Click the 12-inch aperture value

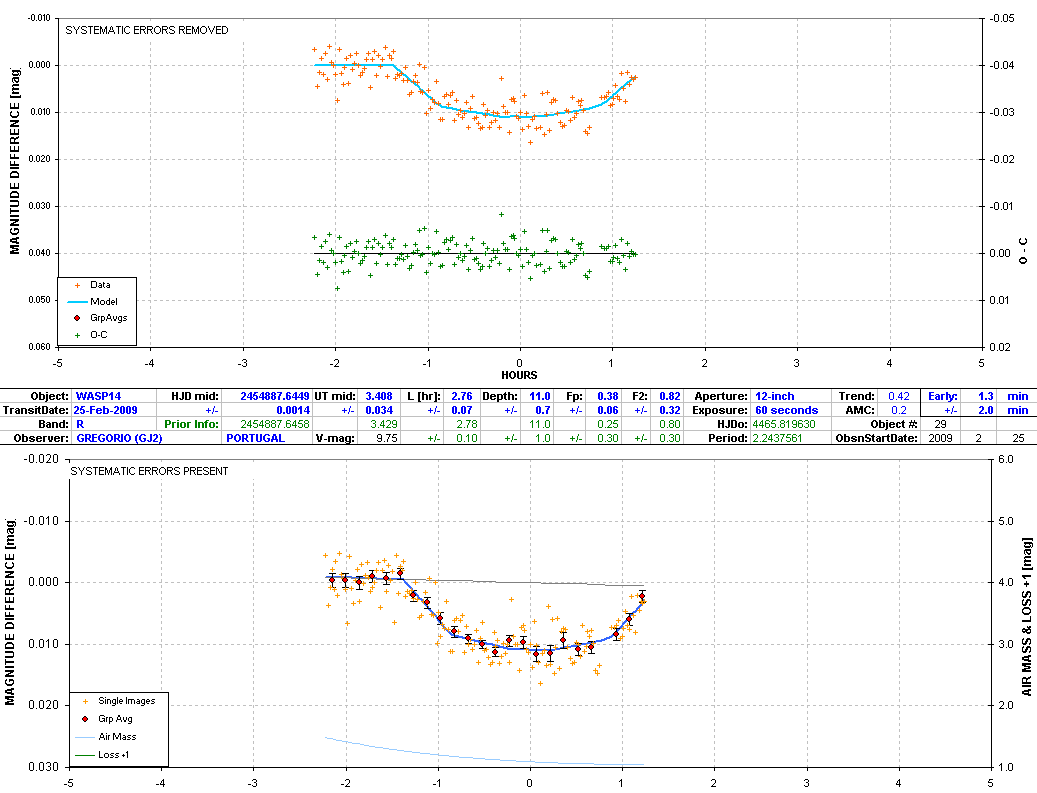pos(775,396)
